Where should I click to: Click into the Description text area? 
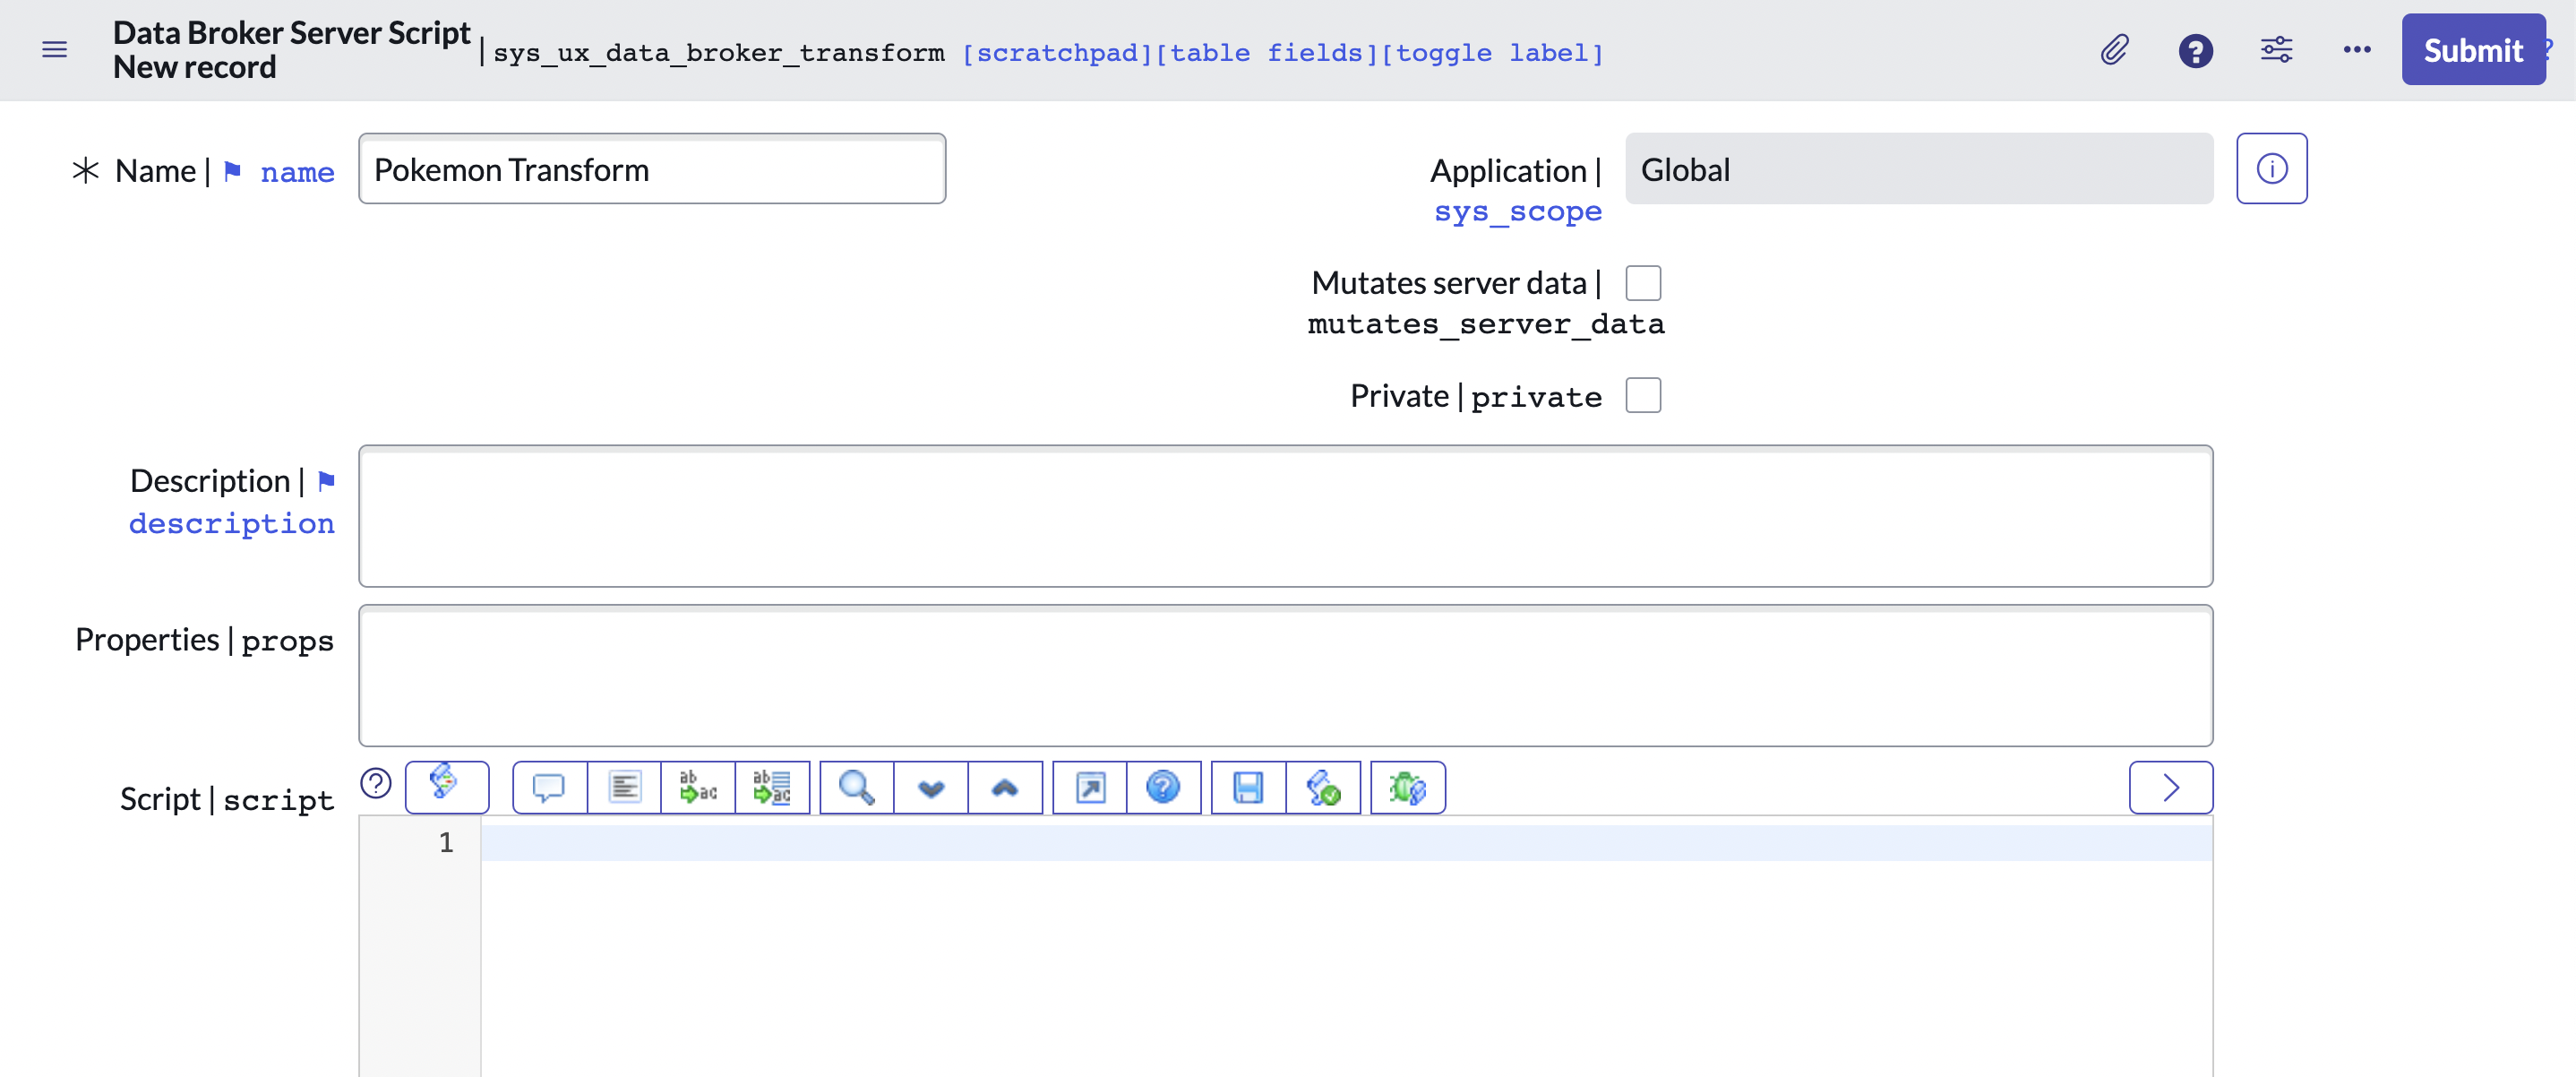(x=1285, y=516)
